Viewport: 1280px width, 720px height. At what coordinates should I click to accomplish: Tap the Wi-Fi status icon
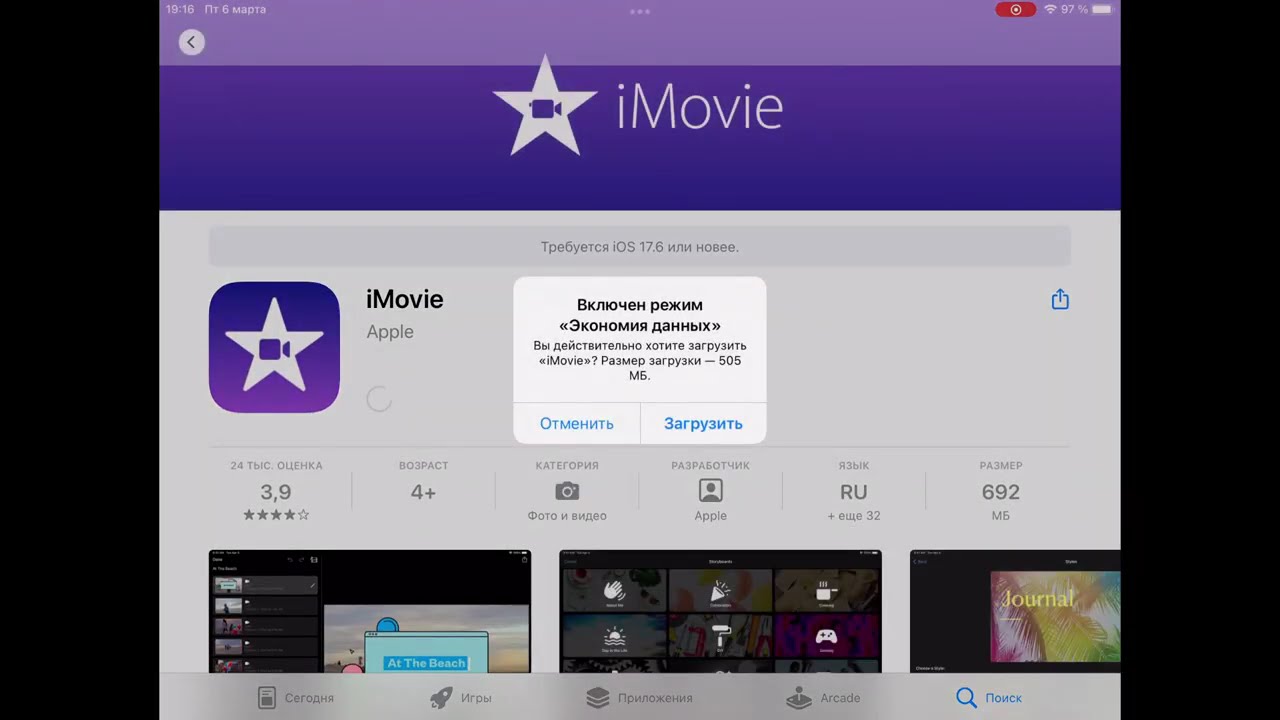click(1050, 9)
